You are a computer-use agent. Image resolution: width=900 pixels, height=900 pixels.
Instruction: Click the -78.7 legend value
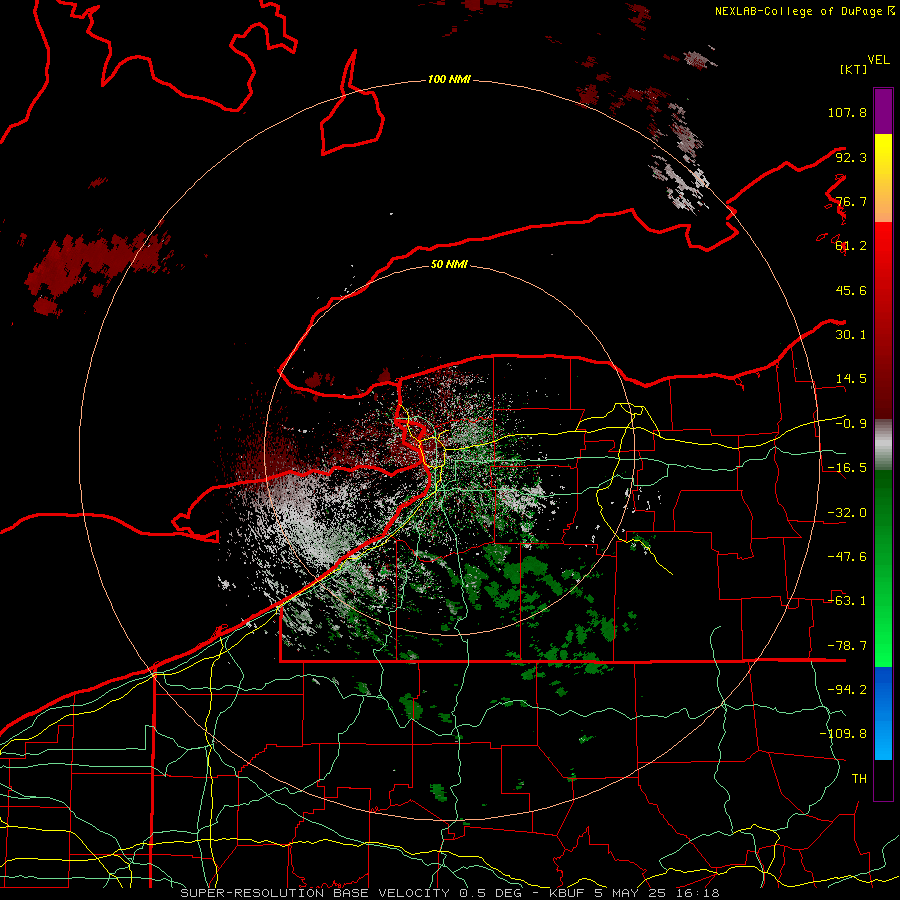(847, 646)
